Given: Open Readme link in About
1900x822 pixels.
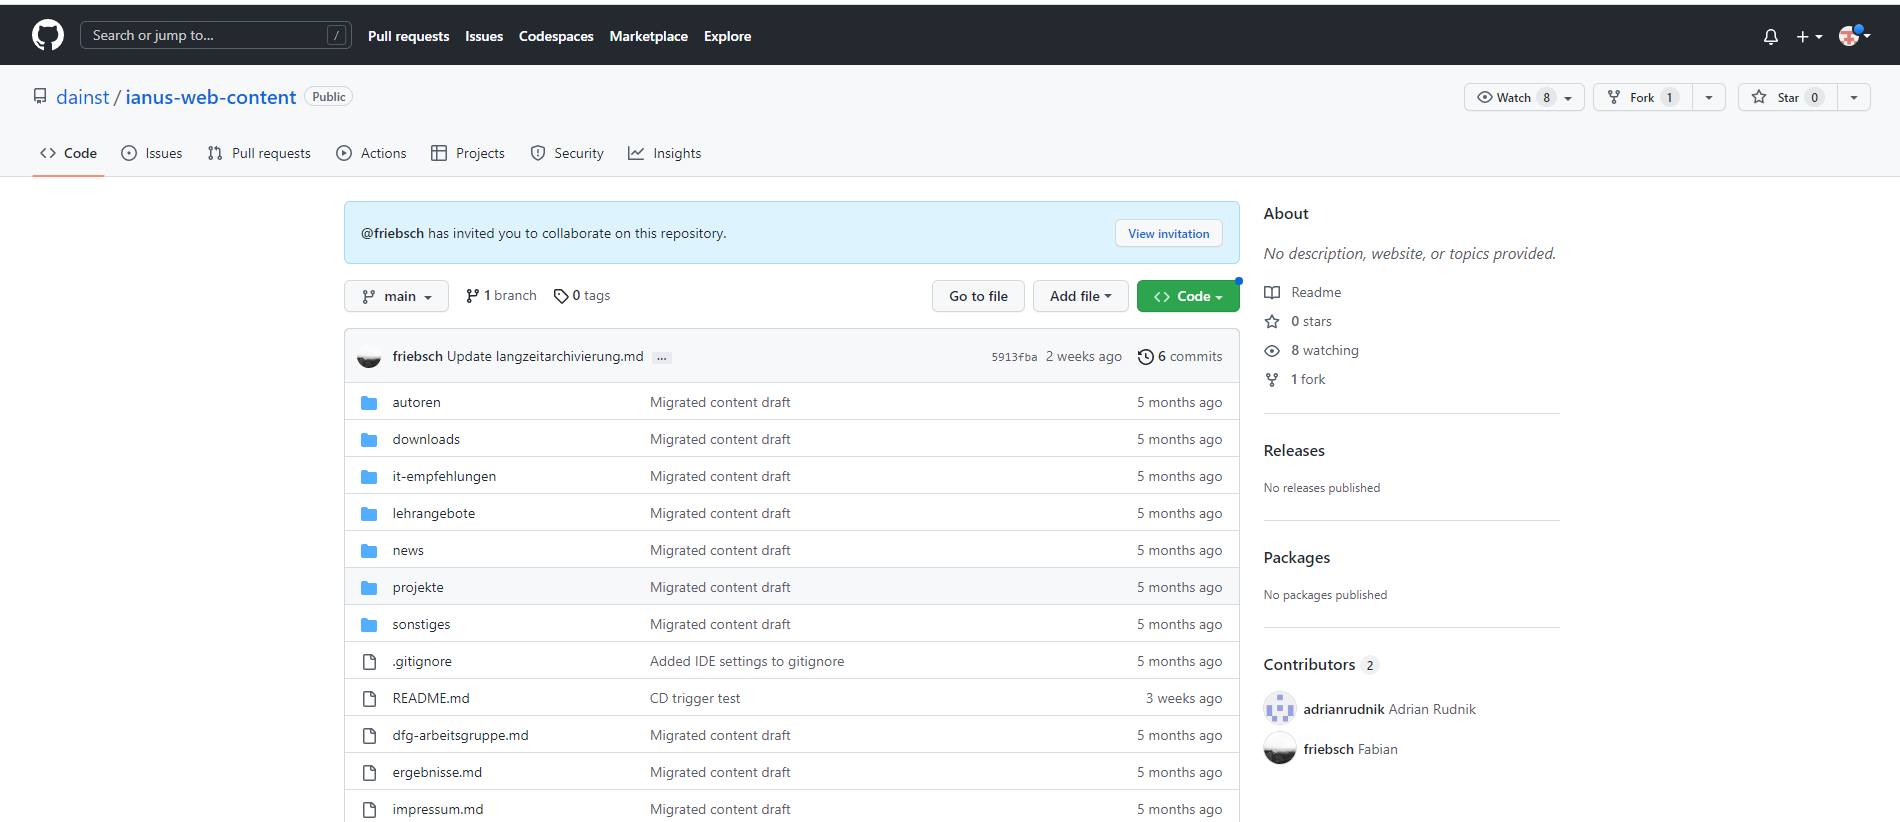Looking at the screenshot, I should 1302,292.
